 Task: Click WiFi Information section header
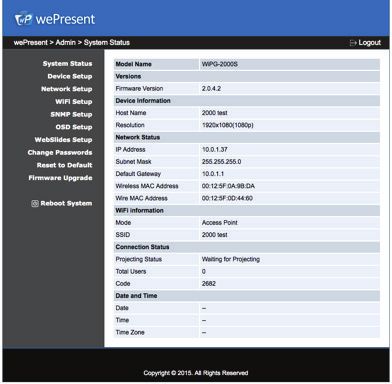pyautogui.click(x=139, y=211)
